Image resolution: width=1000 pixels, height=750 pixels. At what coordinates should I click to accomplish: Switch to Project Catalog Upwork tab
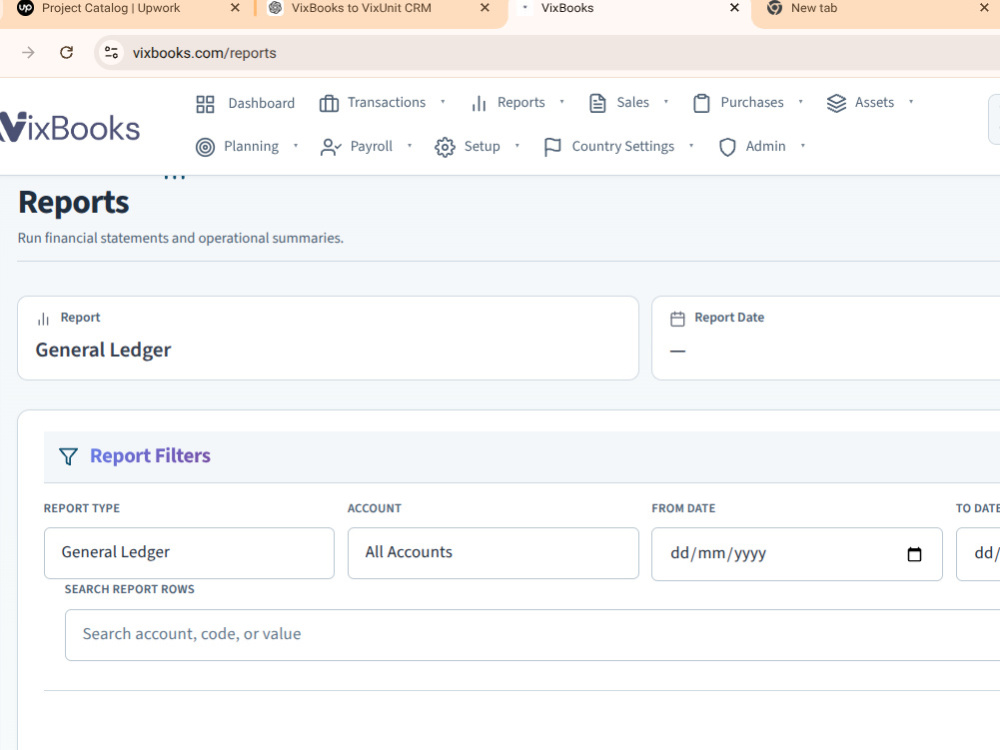click(x=111, y=8)
